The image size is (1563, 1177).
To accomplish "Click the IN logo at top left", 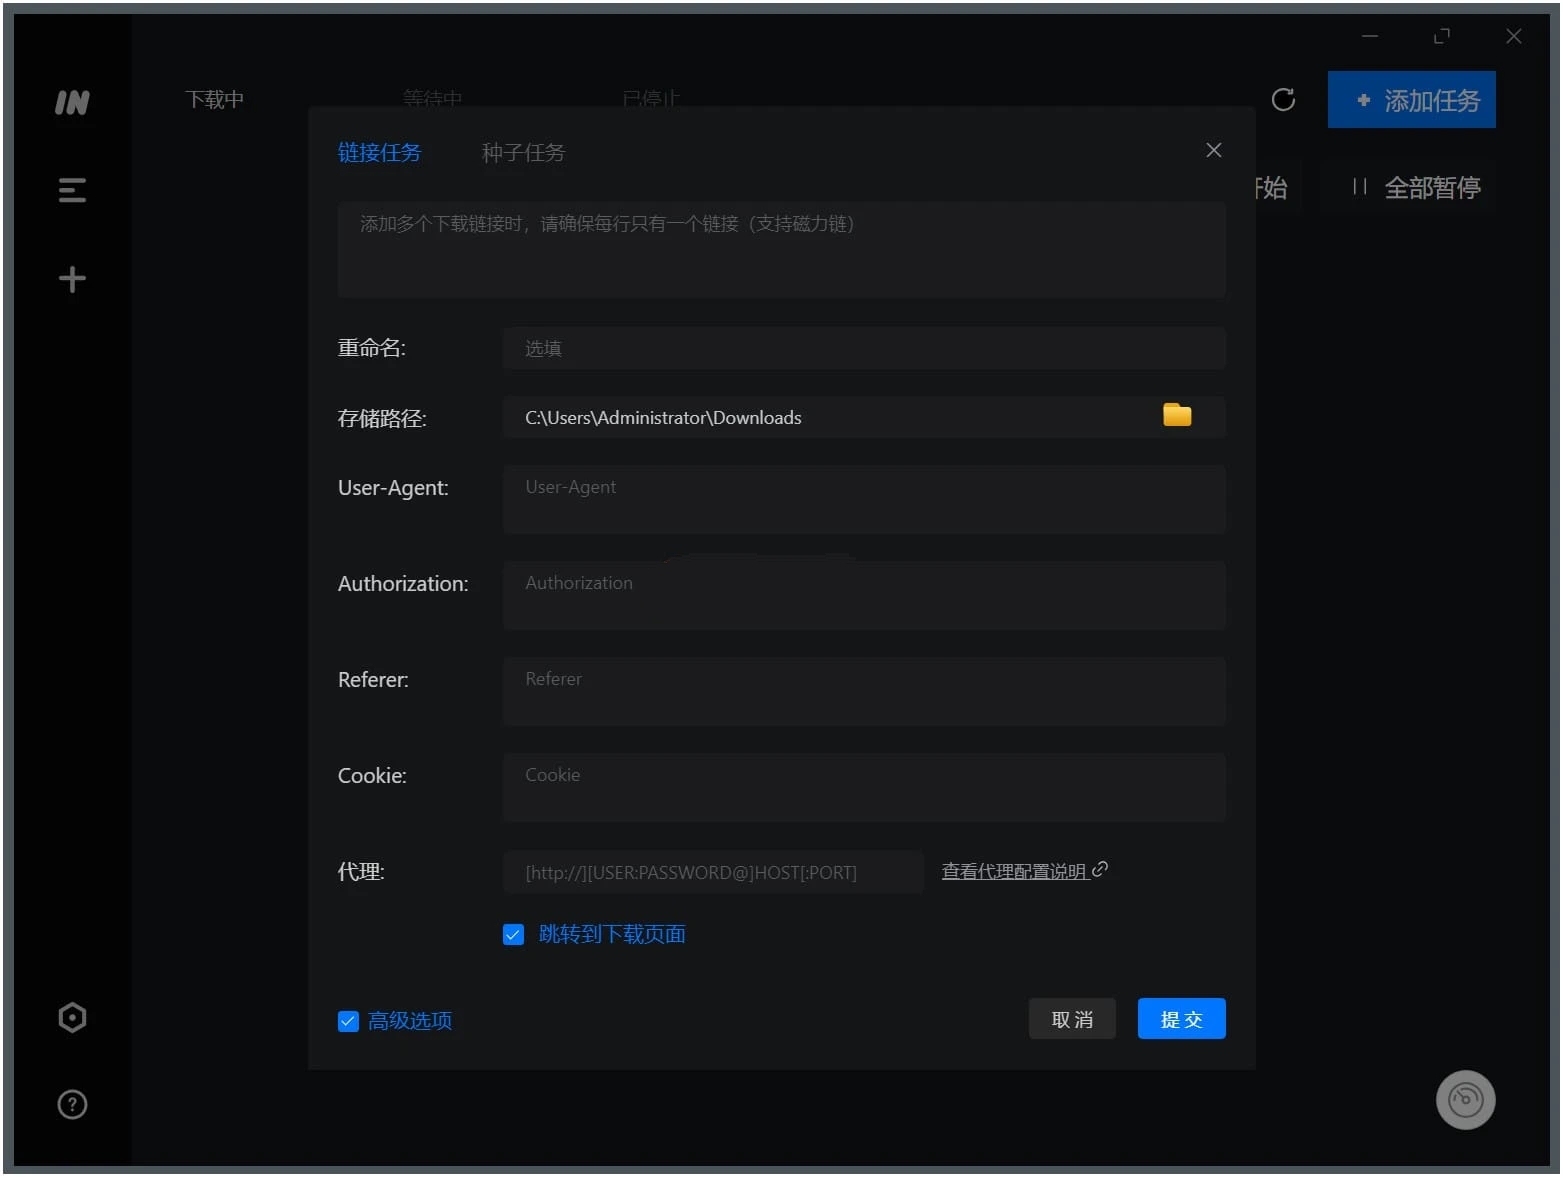I will [x=71, y=101].
